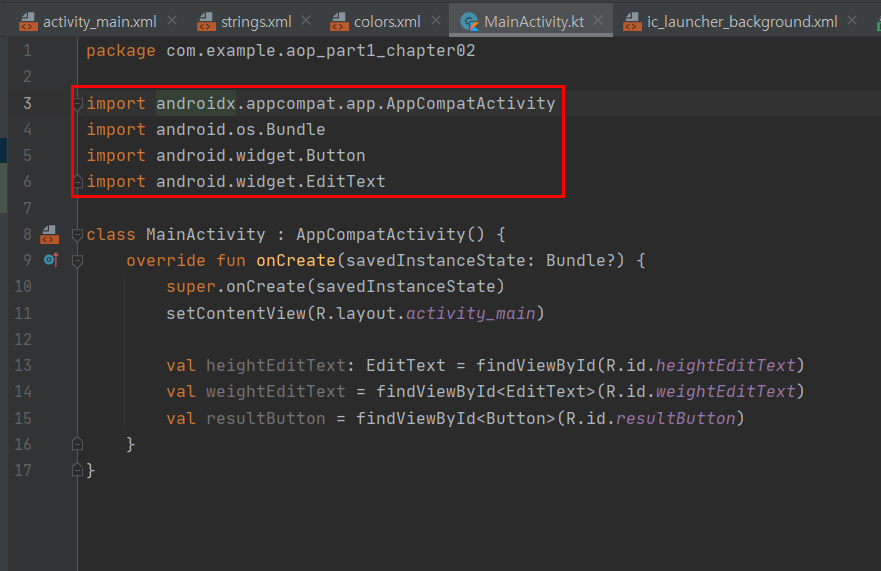Click 'android.widget.EditText' import text

tap(271, 182)
